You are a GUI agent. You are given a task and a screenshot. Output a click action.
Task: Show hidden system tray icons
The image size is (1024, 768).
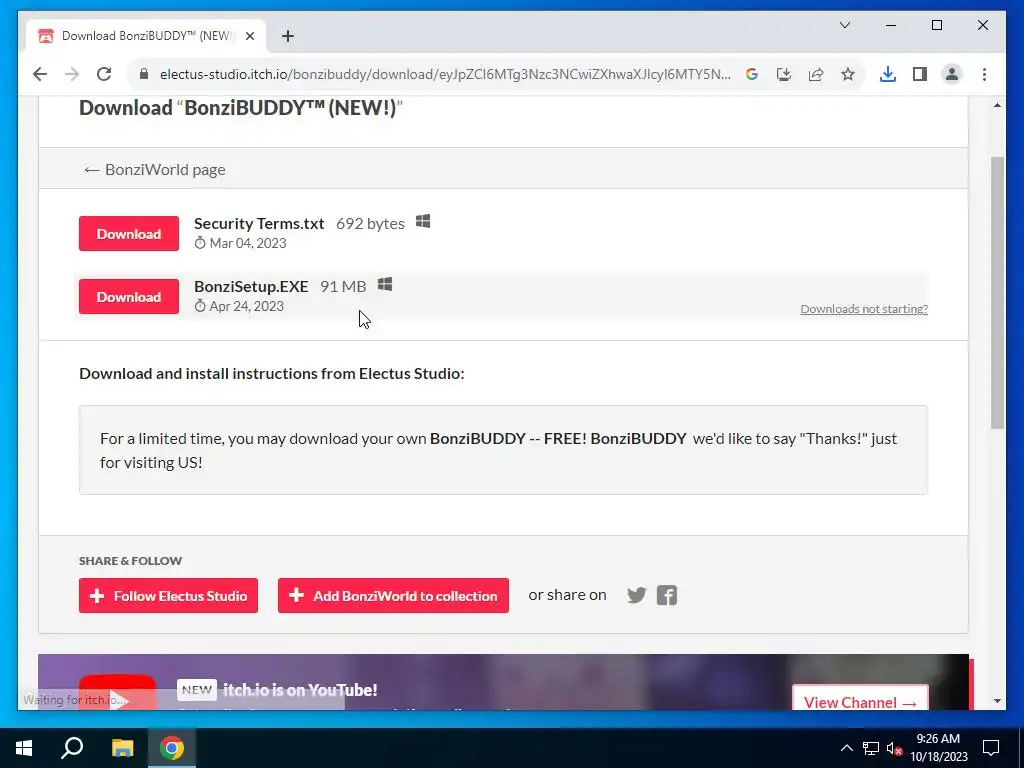846,748
